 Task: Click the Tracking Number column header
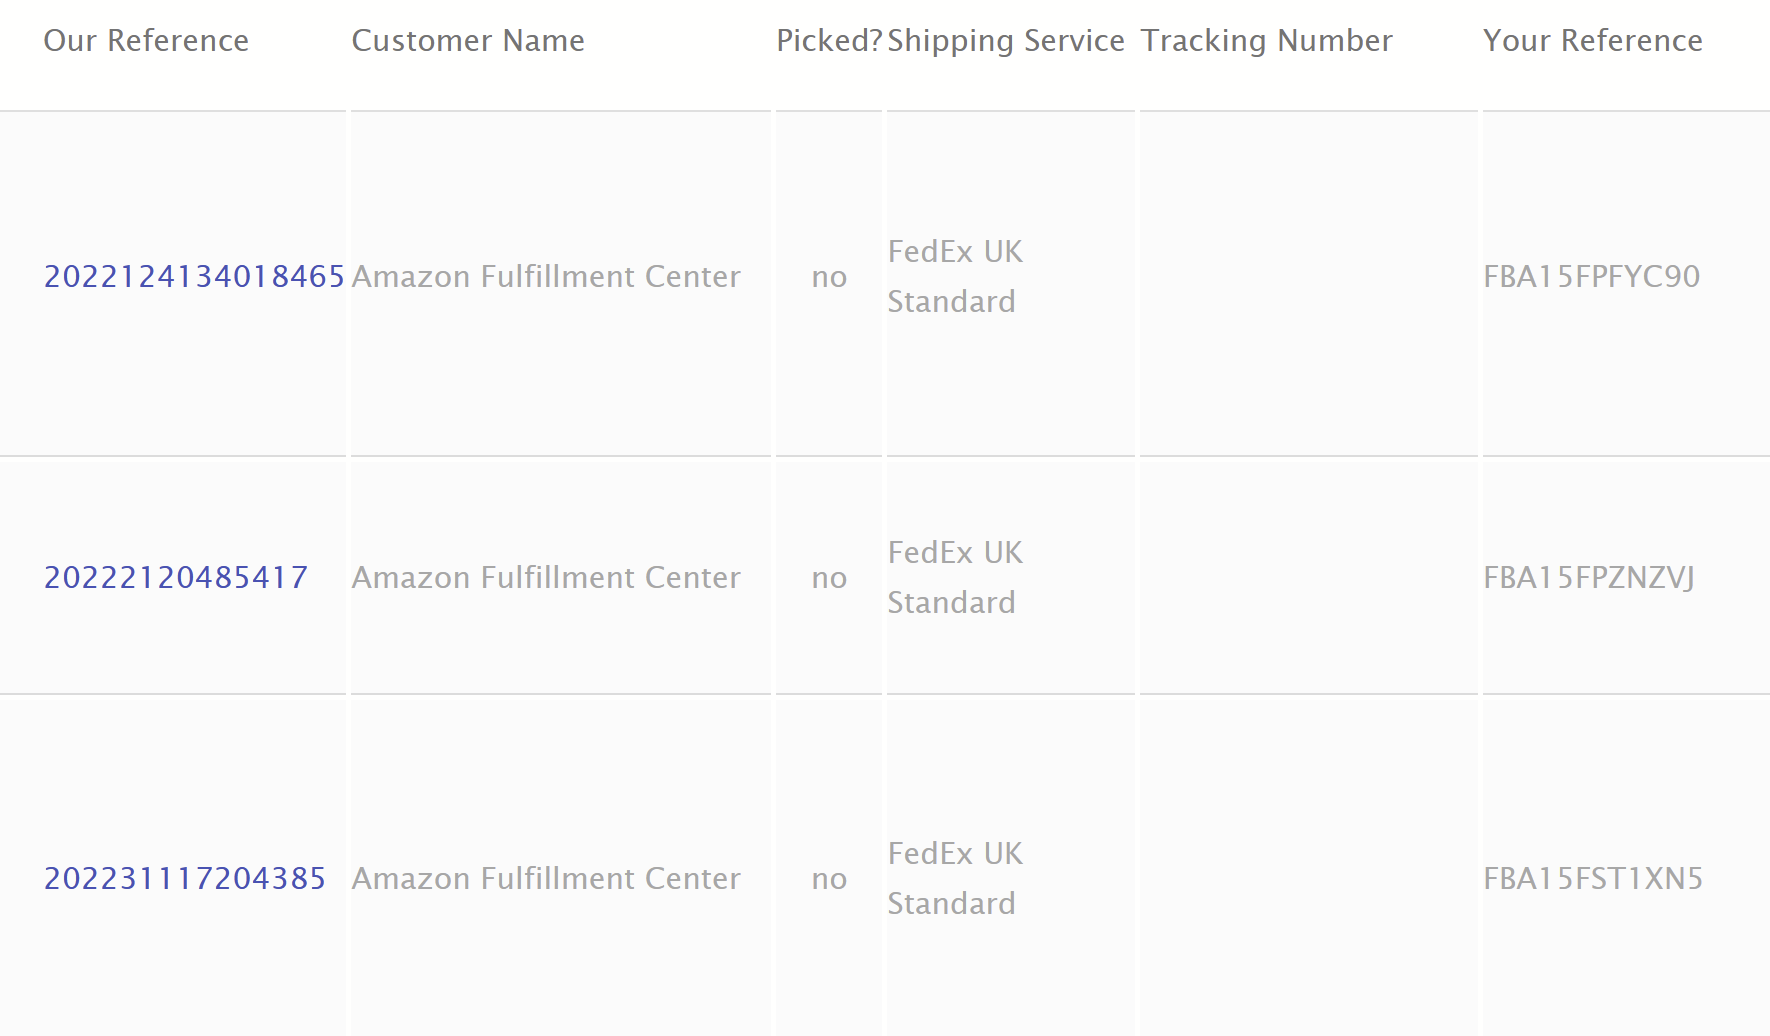(x=1266, y=40)
